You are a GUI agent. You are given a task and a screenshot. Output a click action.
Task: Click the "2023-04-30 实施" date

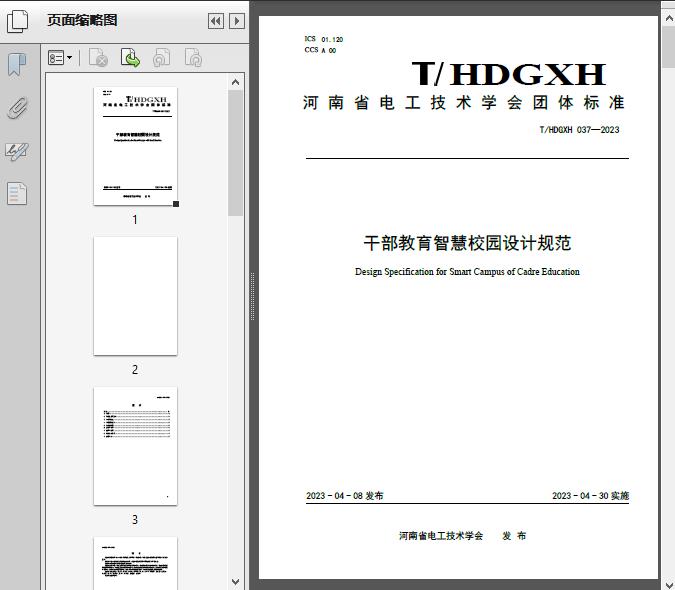point(590,495)
